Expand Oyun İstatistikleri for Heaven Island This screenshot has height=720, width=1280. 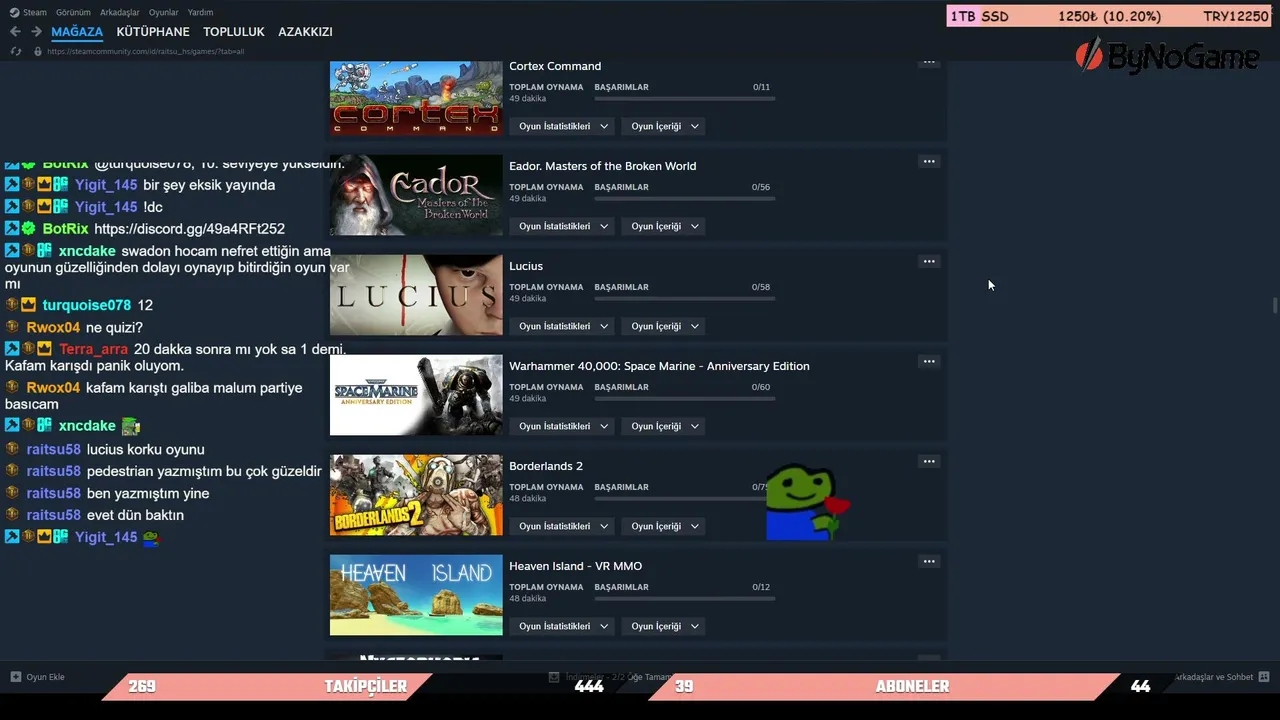click(x=563, y=626)
